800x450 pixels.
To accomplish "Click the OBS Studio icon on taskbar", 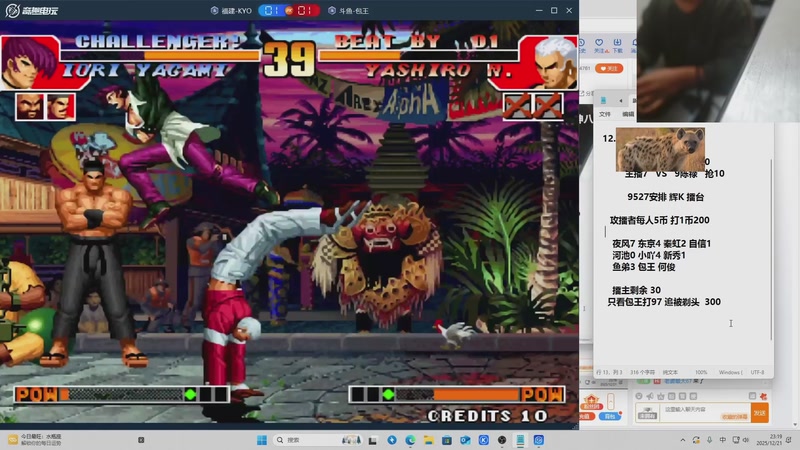I will click(502, 440).
